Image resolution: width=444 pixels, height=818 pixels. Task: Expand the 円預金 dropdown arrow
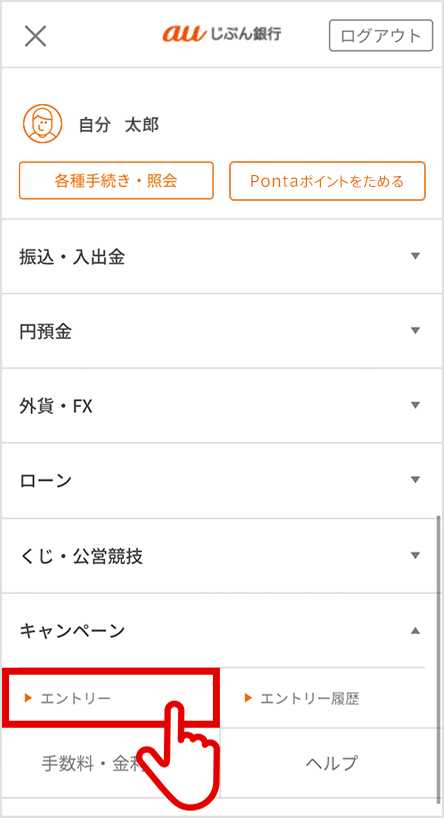pos(415,331)
